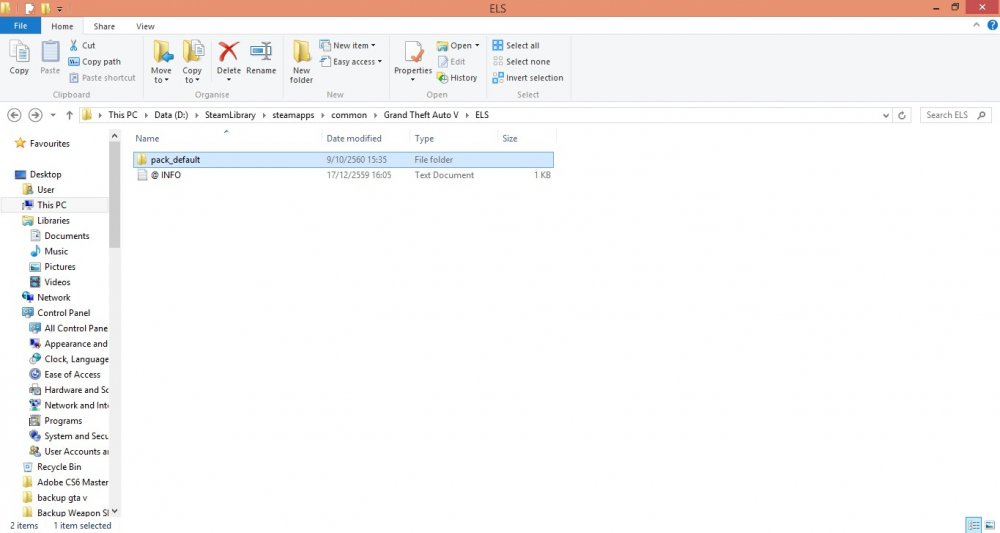Go up one folder level

point(70,115)
